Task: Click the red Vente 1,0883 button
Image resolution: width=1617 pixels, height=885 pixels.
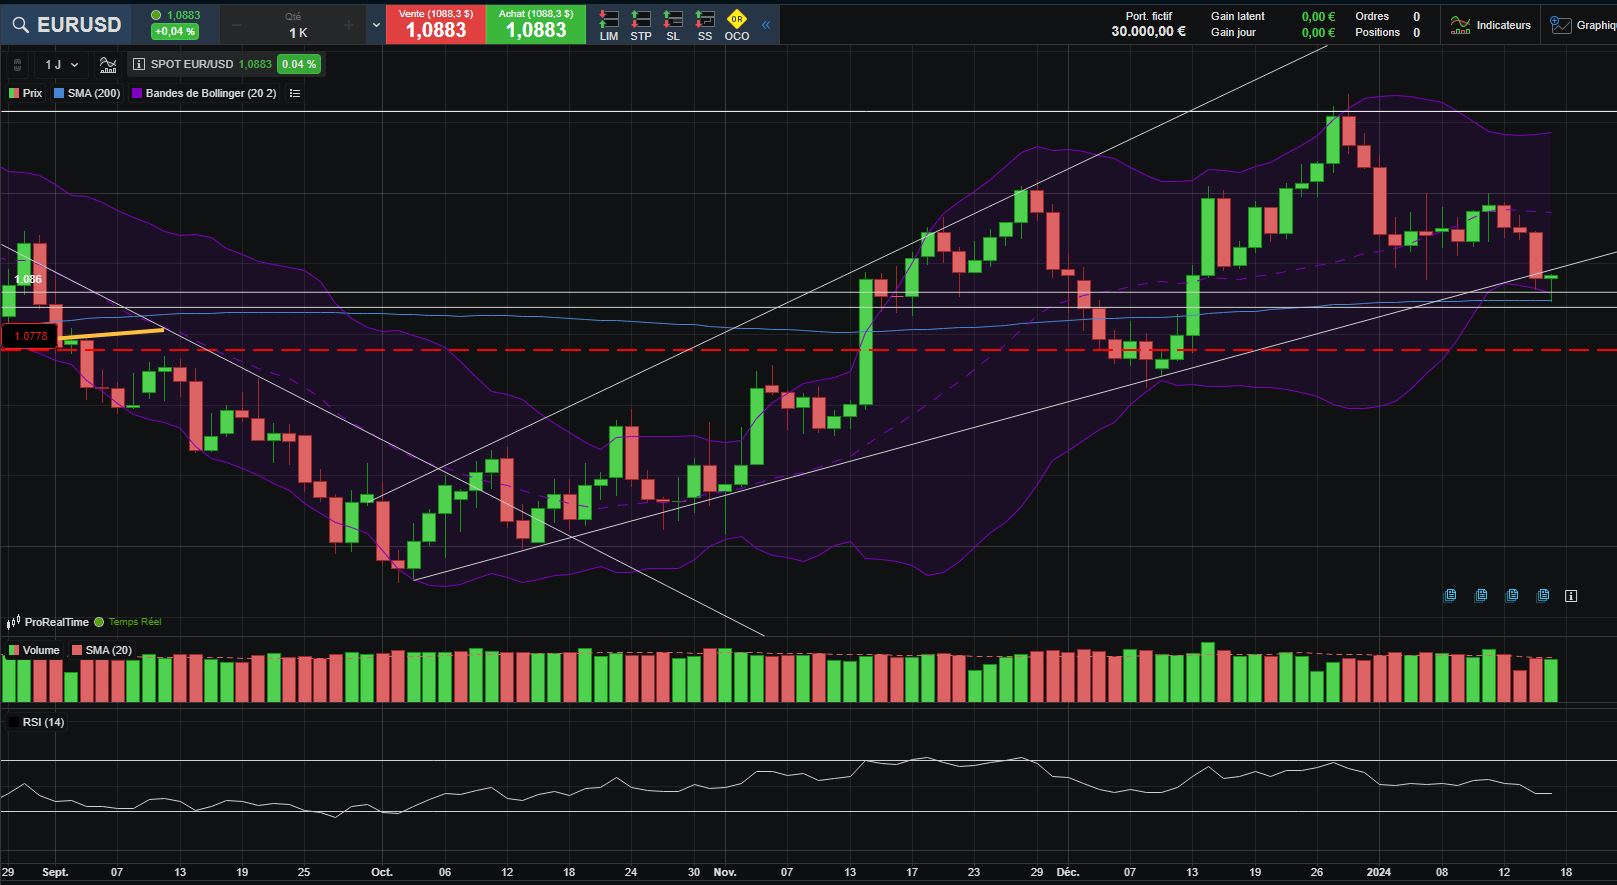Action: point(435,25)
